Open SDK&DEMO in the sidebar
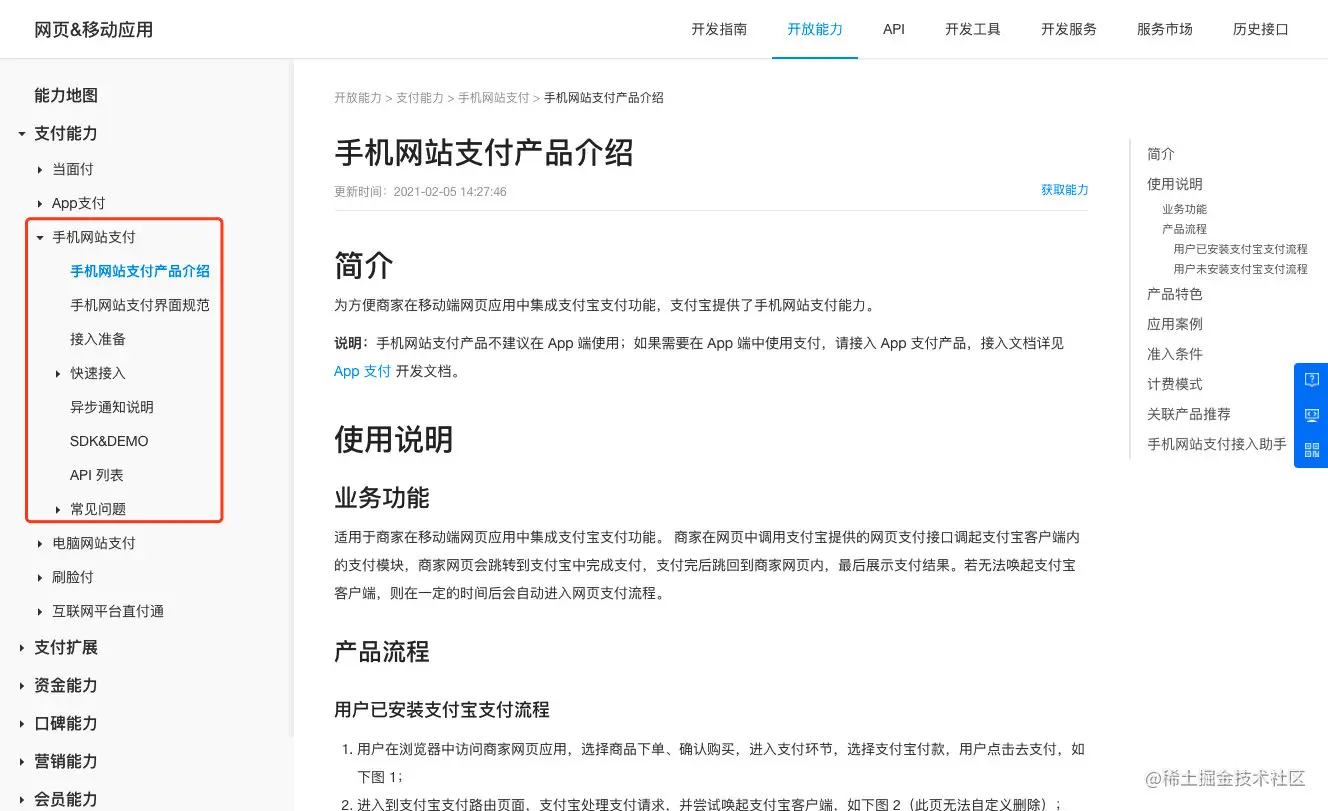 click(x=109, y=441)
